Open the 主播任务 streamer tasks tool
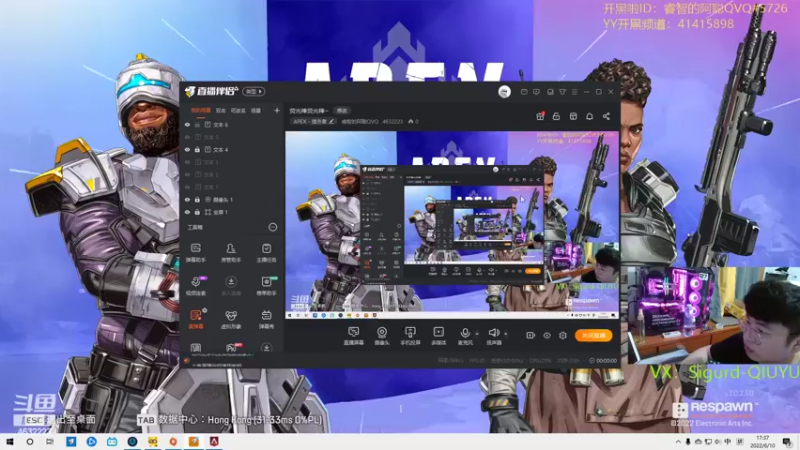Image resolution: width=800 pixels, height=450 pixels. coord(266,253)
